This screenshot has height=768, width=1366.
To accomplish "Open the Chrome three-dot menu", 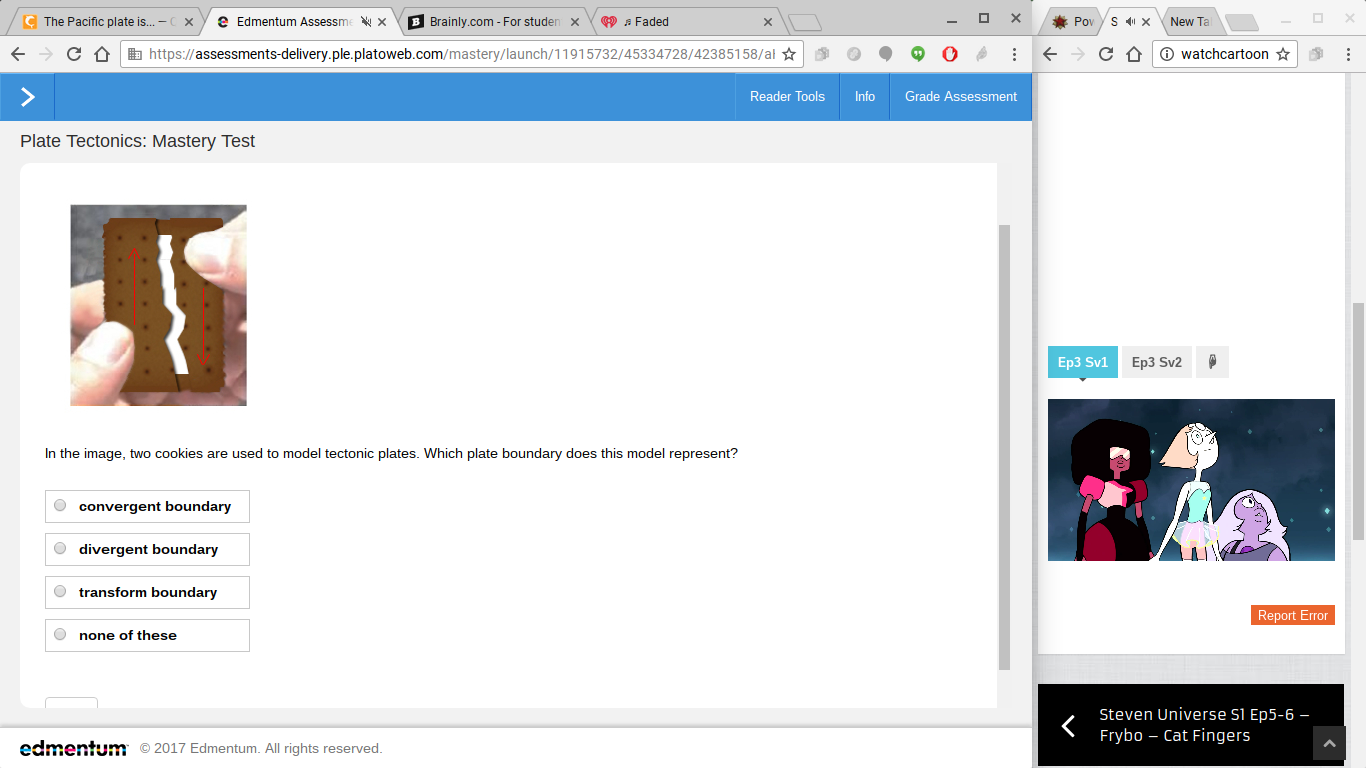I will pyautogui.click(x=1014, y=54).
